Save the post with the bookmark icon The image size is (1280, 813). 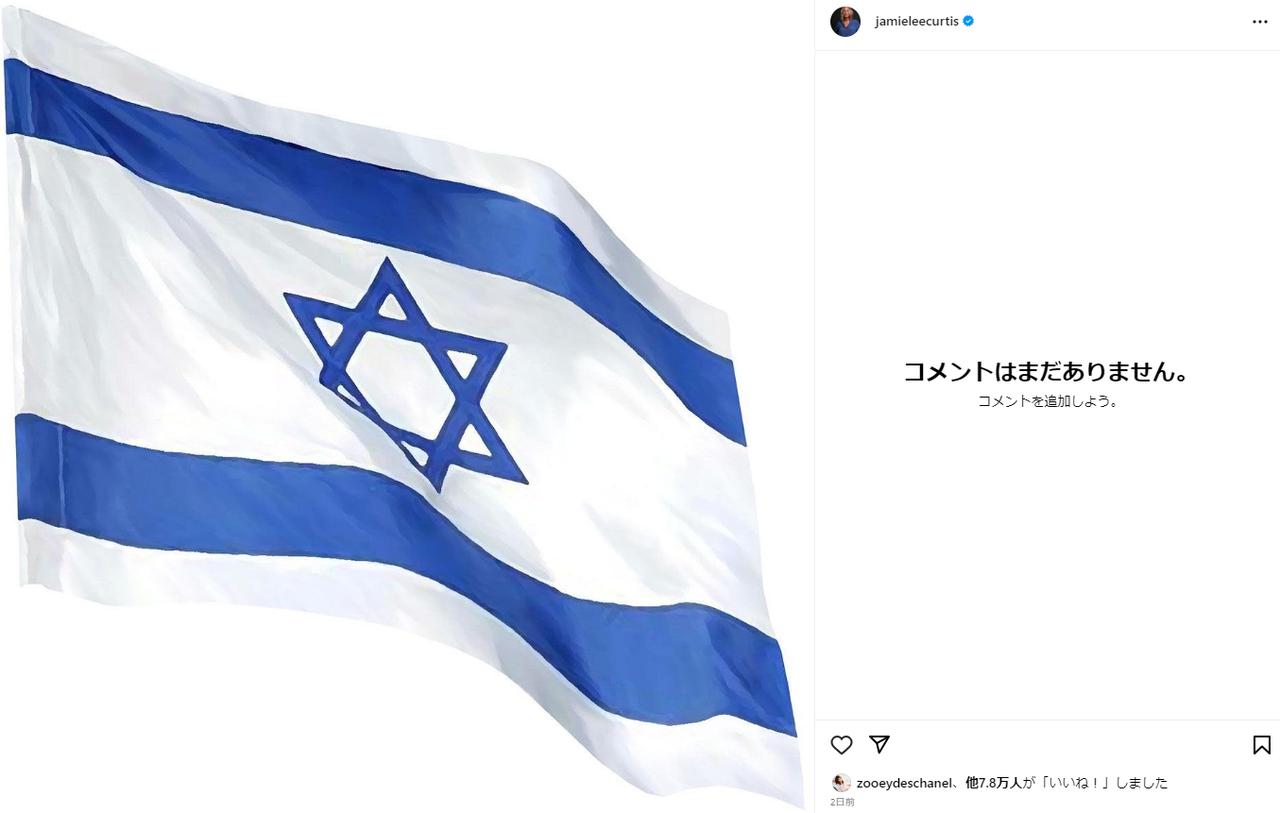1261,745
